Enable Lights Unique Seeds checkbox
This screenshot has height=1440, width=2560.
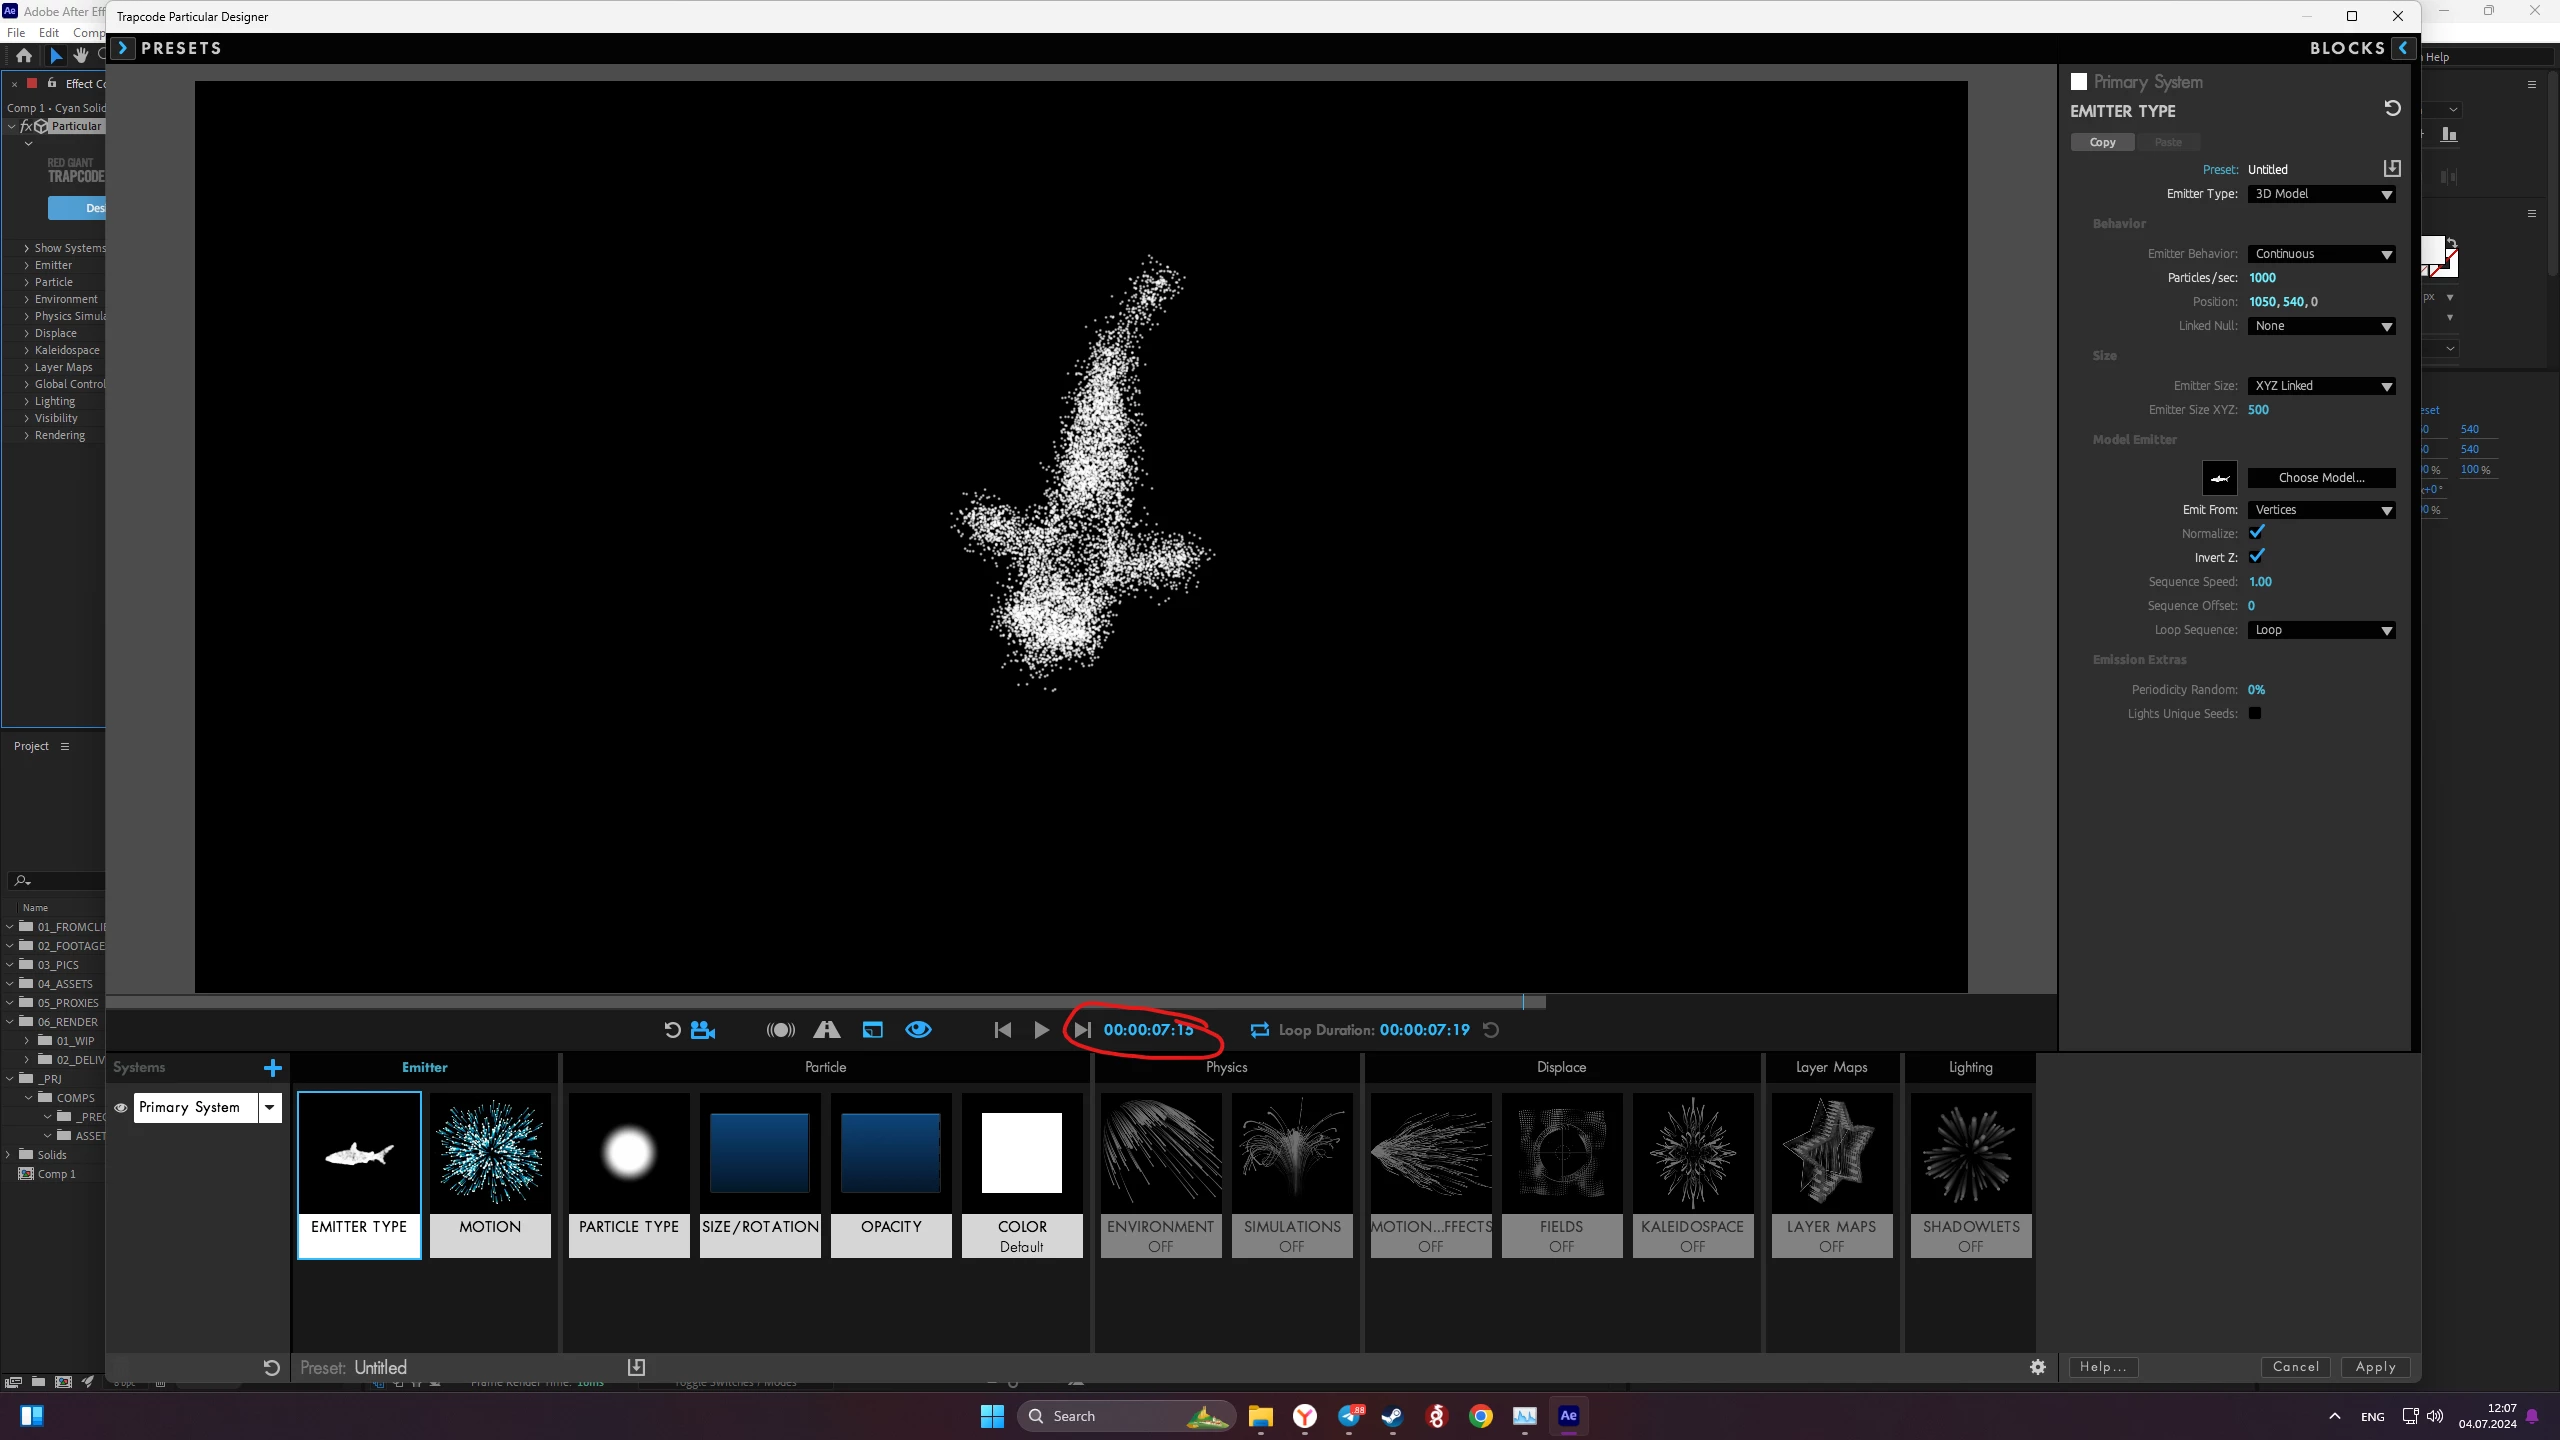coord(2255,713)
